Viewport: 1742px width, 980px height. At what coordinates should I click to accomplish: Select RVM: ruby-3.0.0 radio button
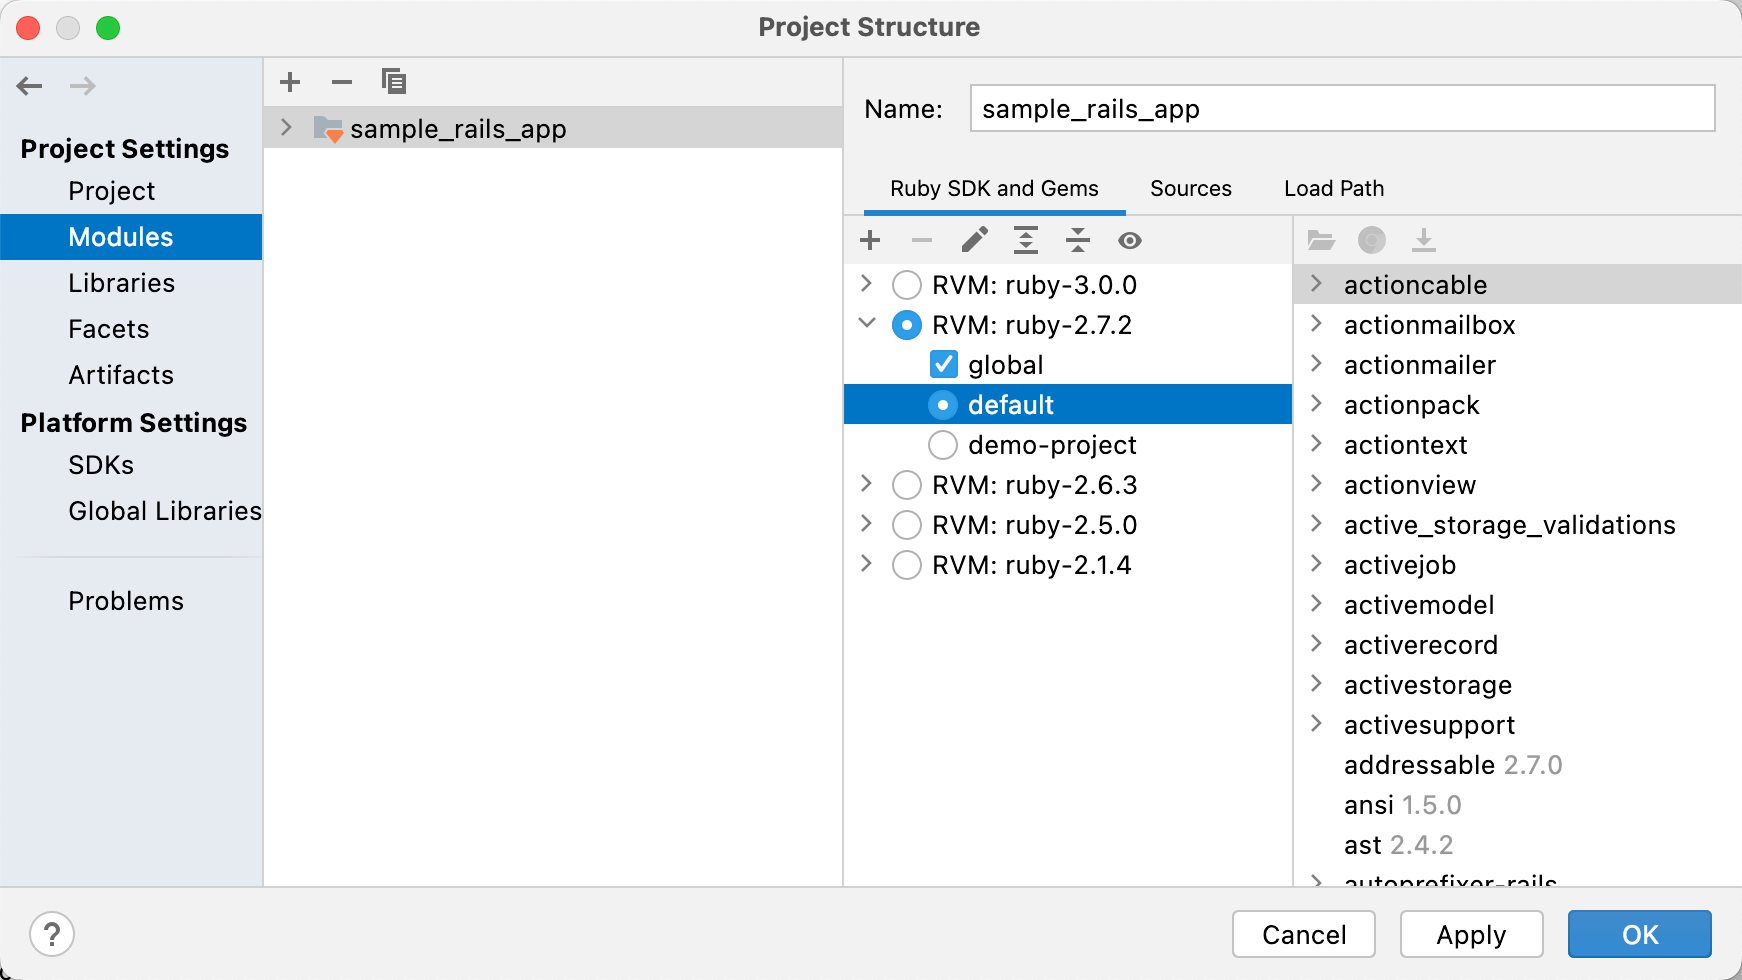click(907, 285)
